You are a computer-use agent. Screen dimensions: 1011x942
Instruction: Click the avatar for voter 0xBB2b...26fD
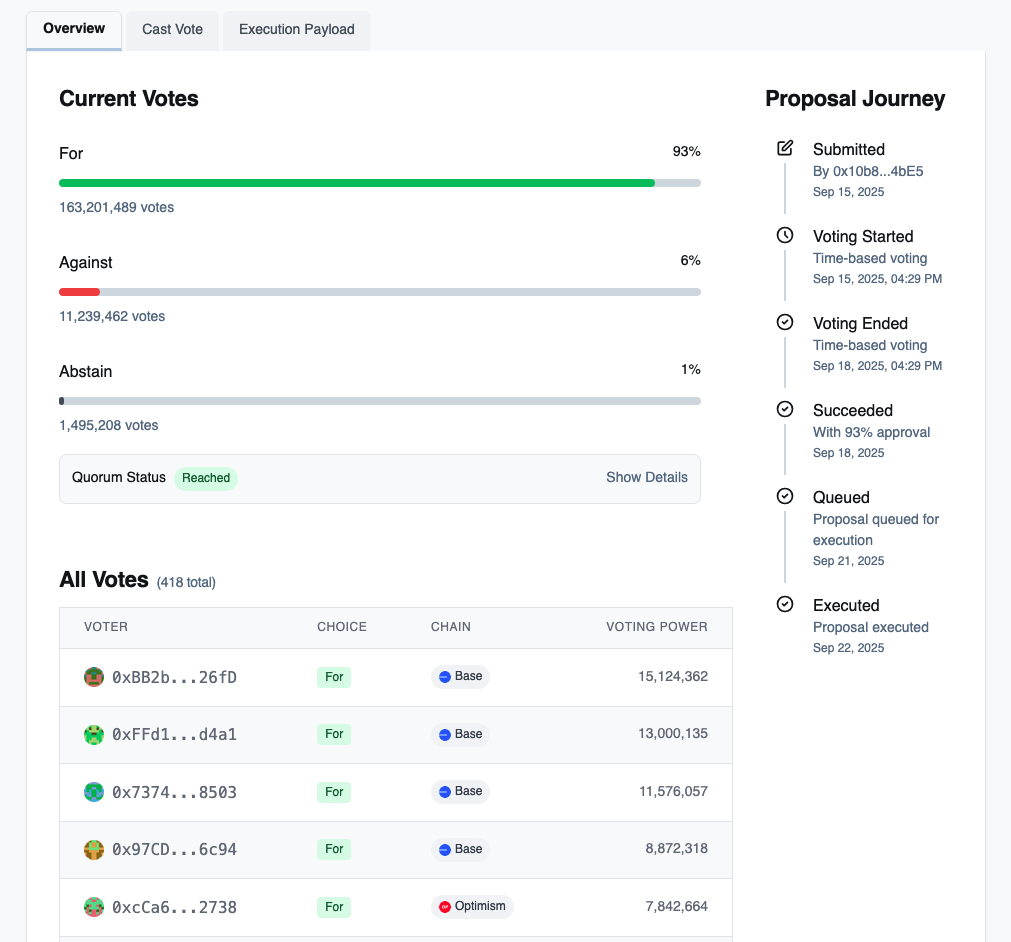pos(94,677)
